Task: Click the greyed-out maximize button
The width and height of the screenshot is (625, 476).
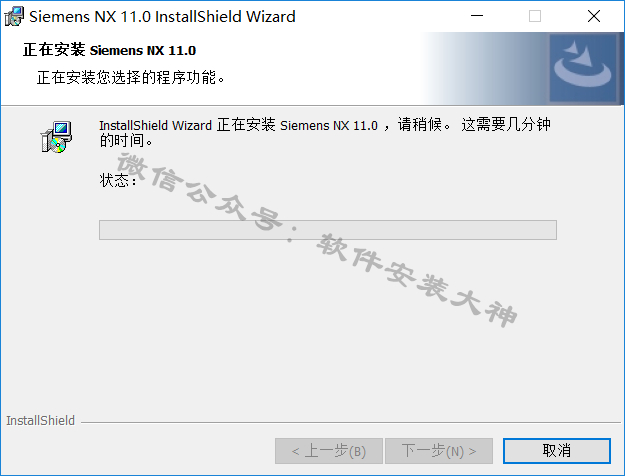Action: click(x=535, y=16)
